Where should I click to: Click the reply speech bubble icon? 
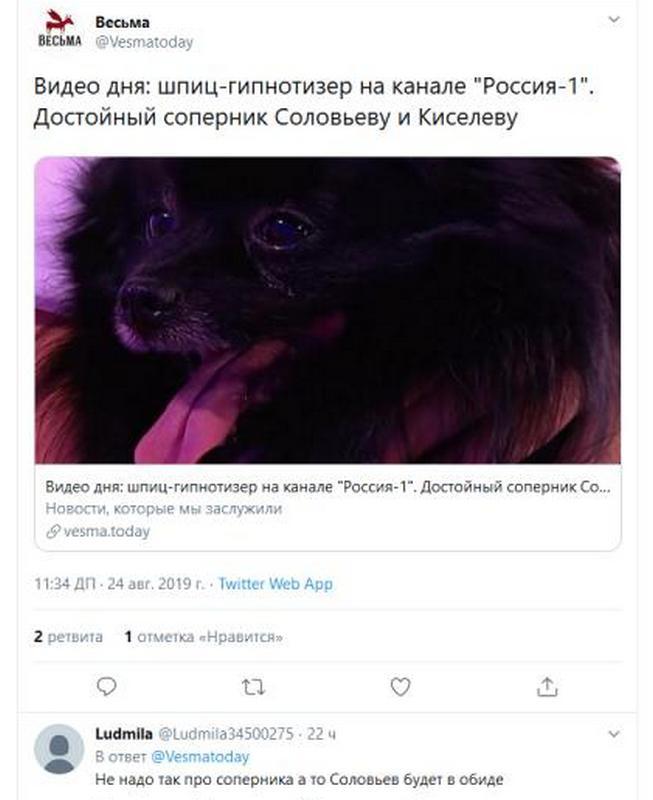pyautogui.click(x=107, y=687)
